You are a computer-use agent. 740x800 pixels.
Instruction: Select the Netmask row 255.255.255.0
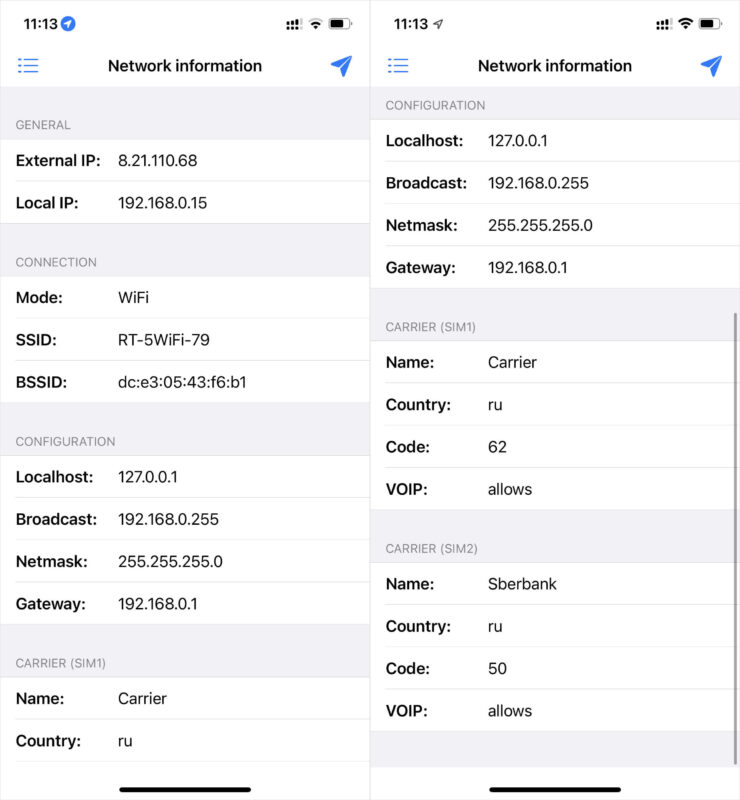(x=170, y=561)
